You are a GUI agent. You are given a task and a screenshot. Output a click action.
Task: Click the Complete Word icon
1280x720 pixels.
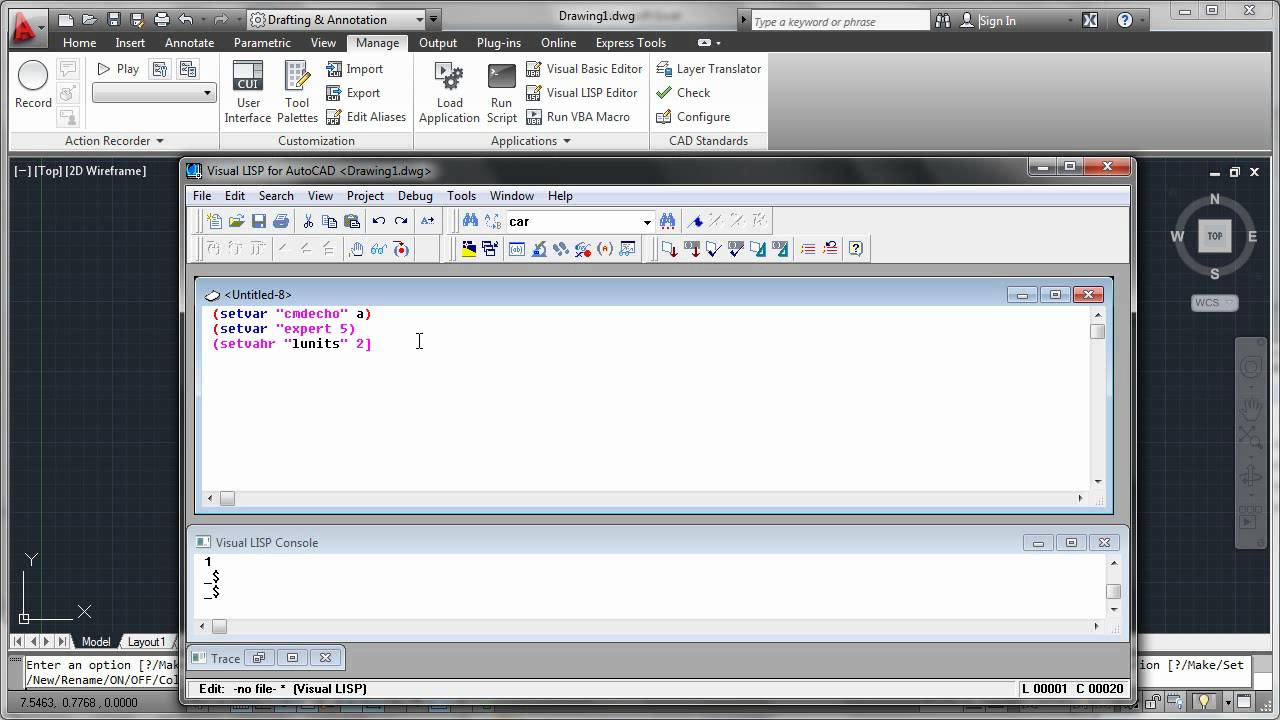coord(428,221)
